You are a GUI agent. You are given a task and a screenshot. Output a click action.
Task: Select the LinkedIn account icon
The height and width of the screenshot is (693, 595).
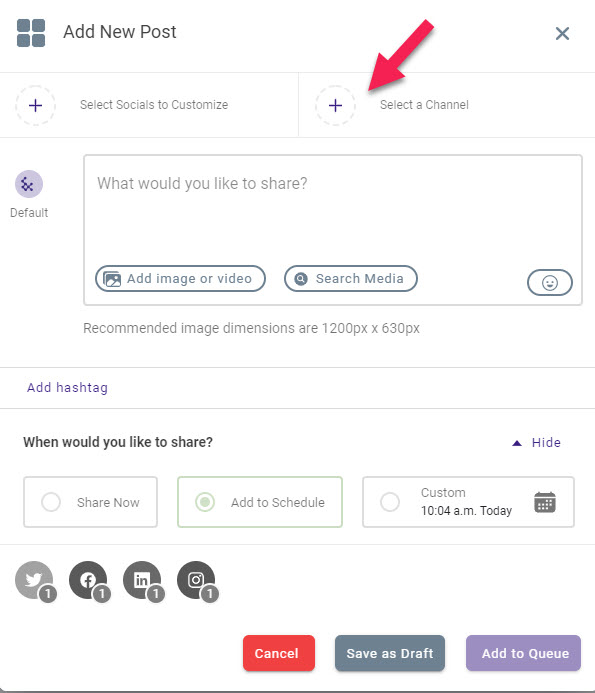pos(142,580)
